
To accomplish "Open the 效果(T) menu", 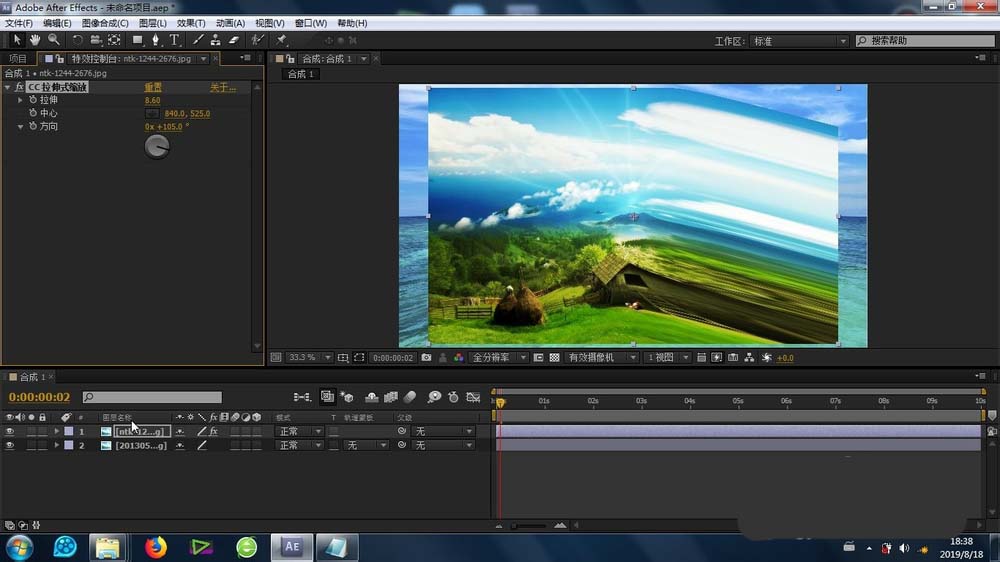I will point(191,23).
